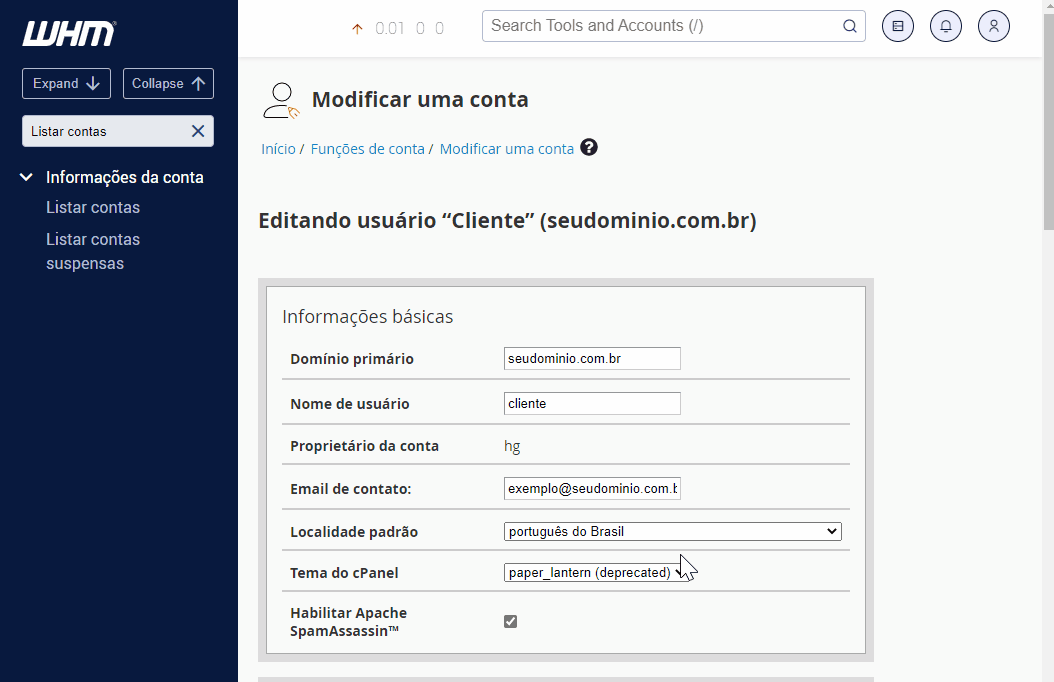
Task: Click Collapse button in sidebar
Action: click(x=168, y=83)
